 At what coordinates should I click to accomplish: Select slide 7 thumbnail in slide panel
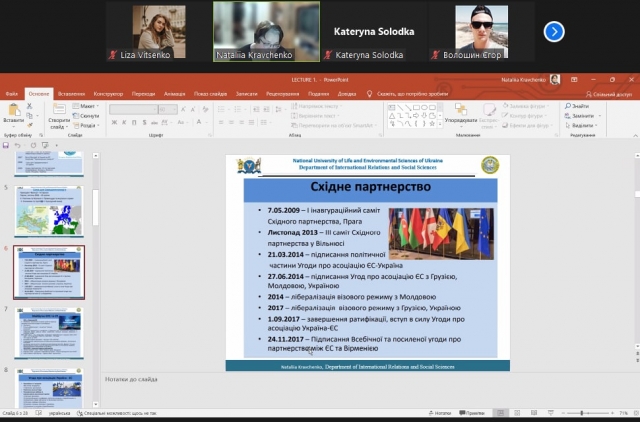point(49,333)
